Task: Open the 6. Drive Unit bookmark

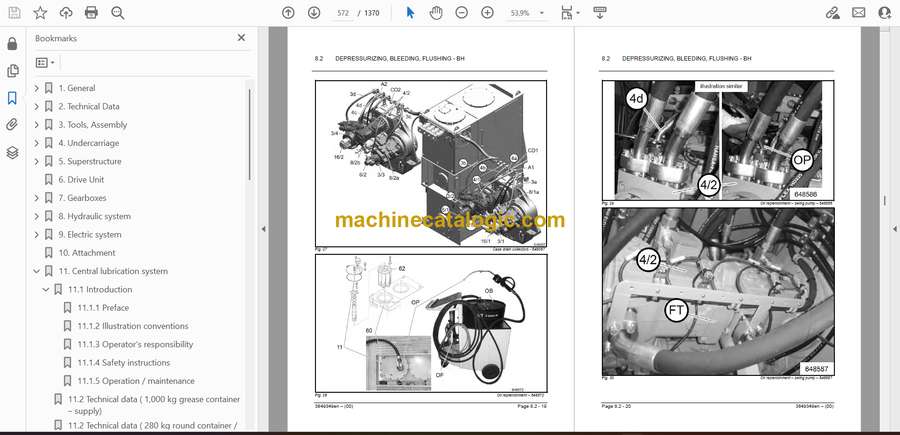Action: tap(83, 179)
